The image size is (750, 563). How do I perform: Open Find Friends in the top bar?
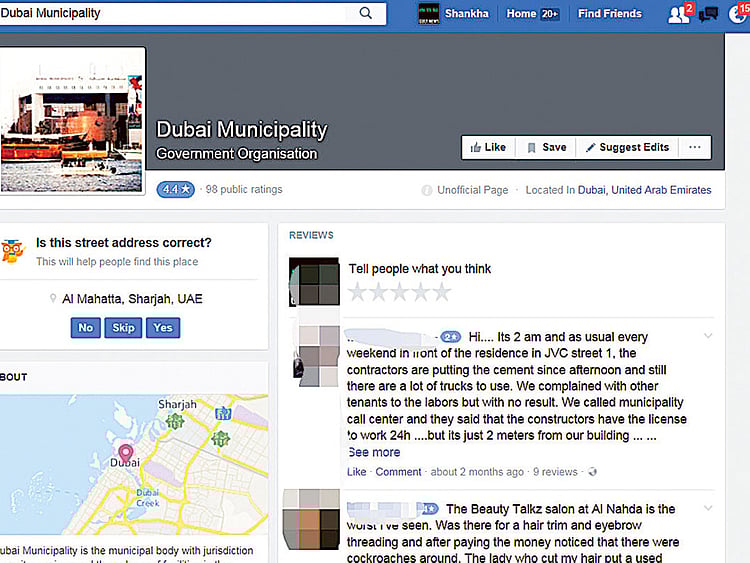(x=609, y=14)
